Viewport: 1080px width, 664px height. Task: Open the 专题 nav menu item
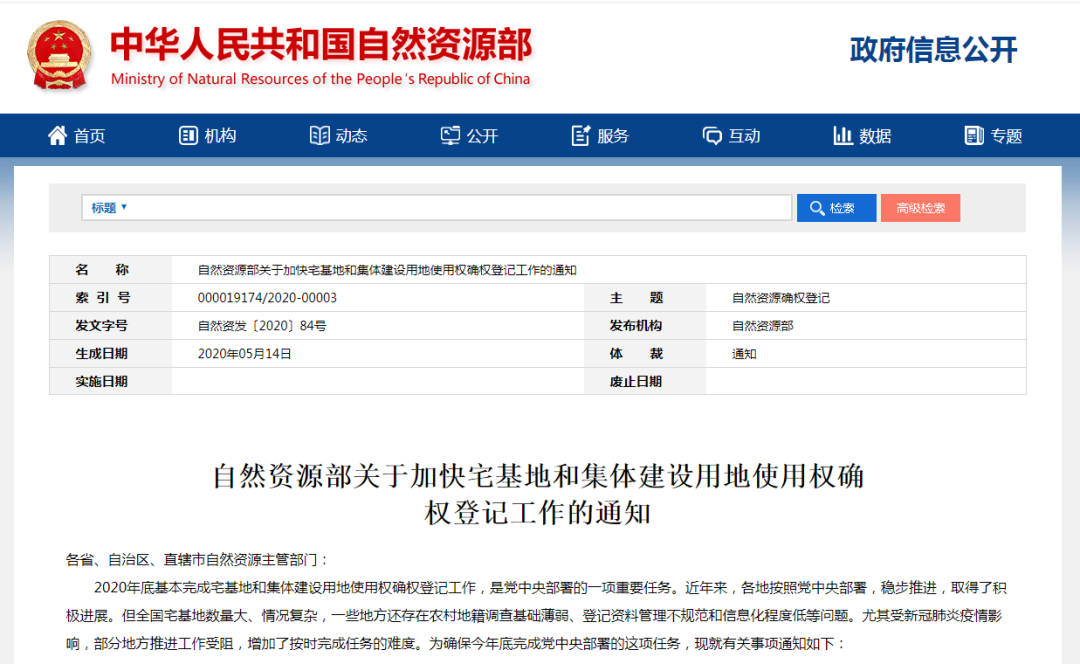coord(993,136)
